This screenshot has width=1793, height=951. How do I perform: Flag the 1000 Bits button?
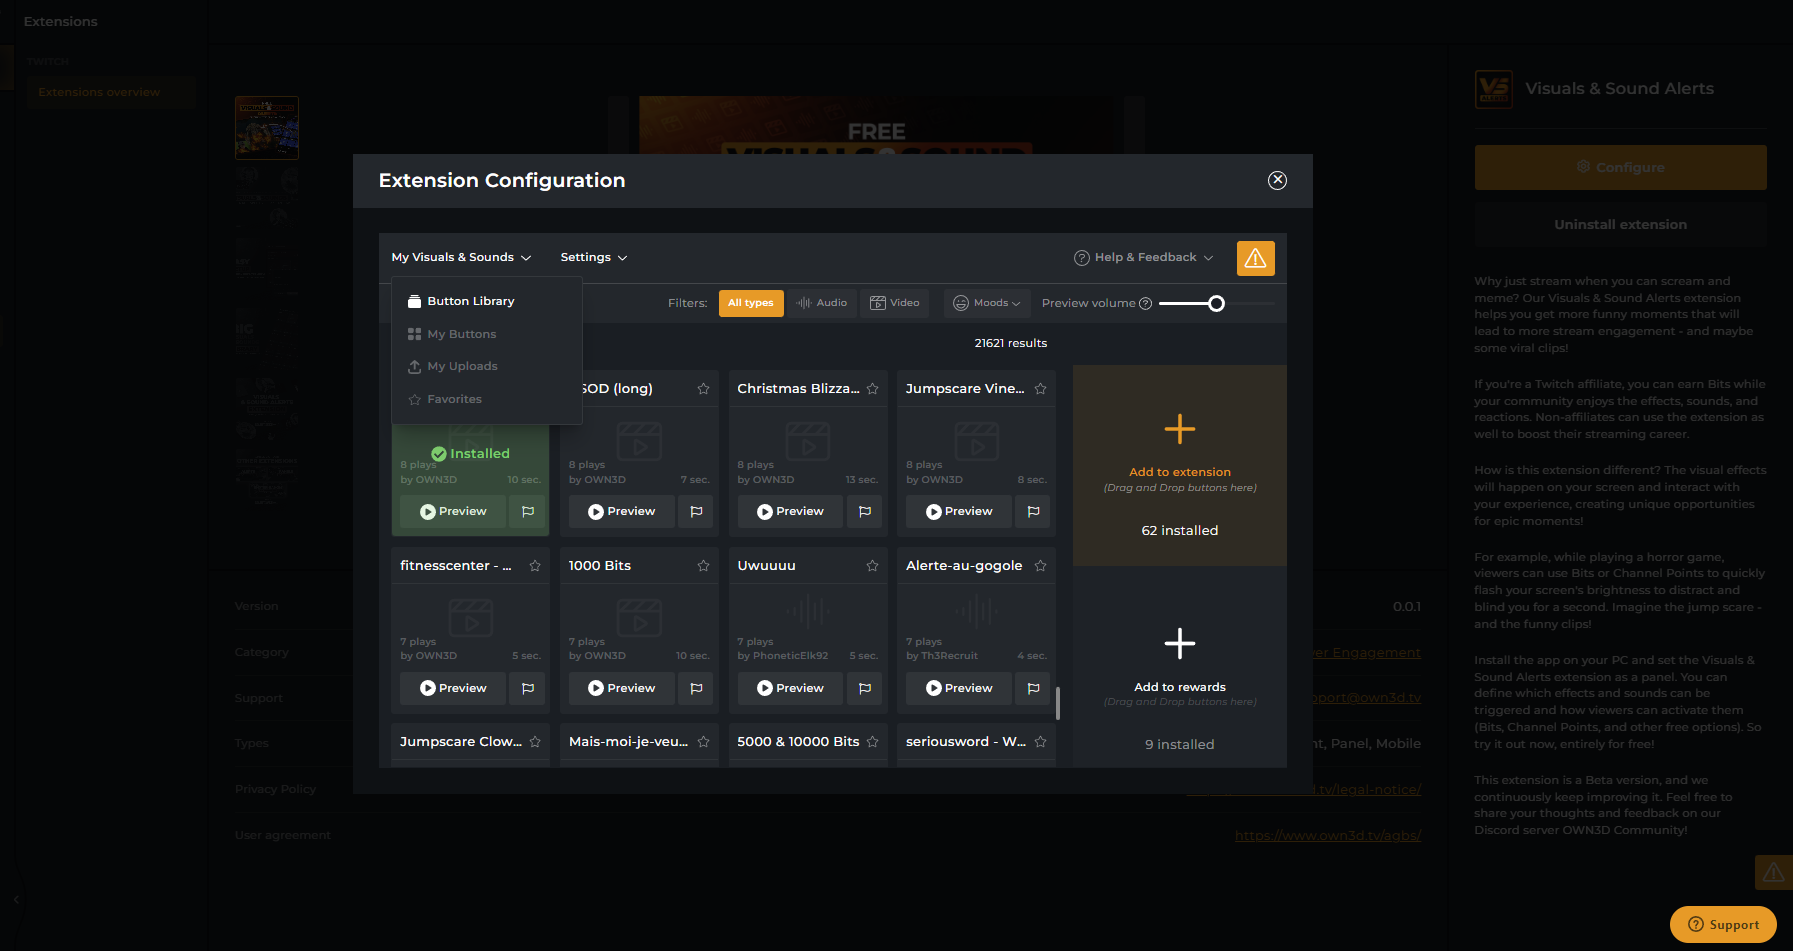tap(696, 688)
